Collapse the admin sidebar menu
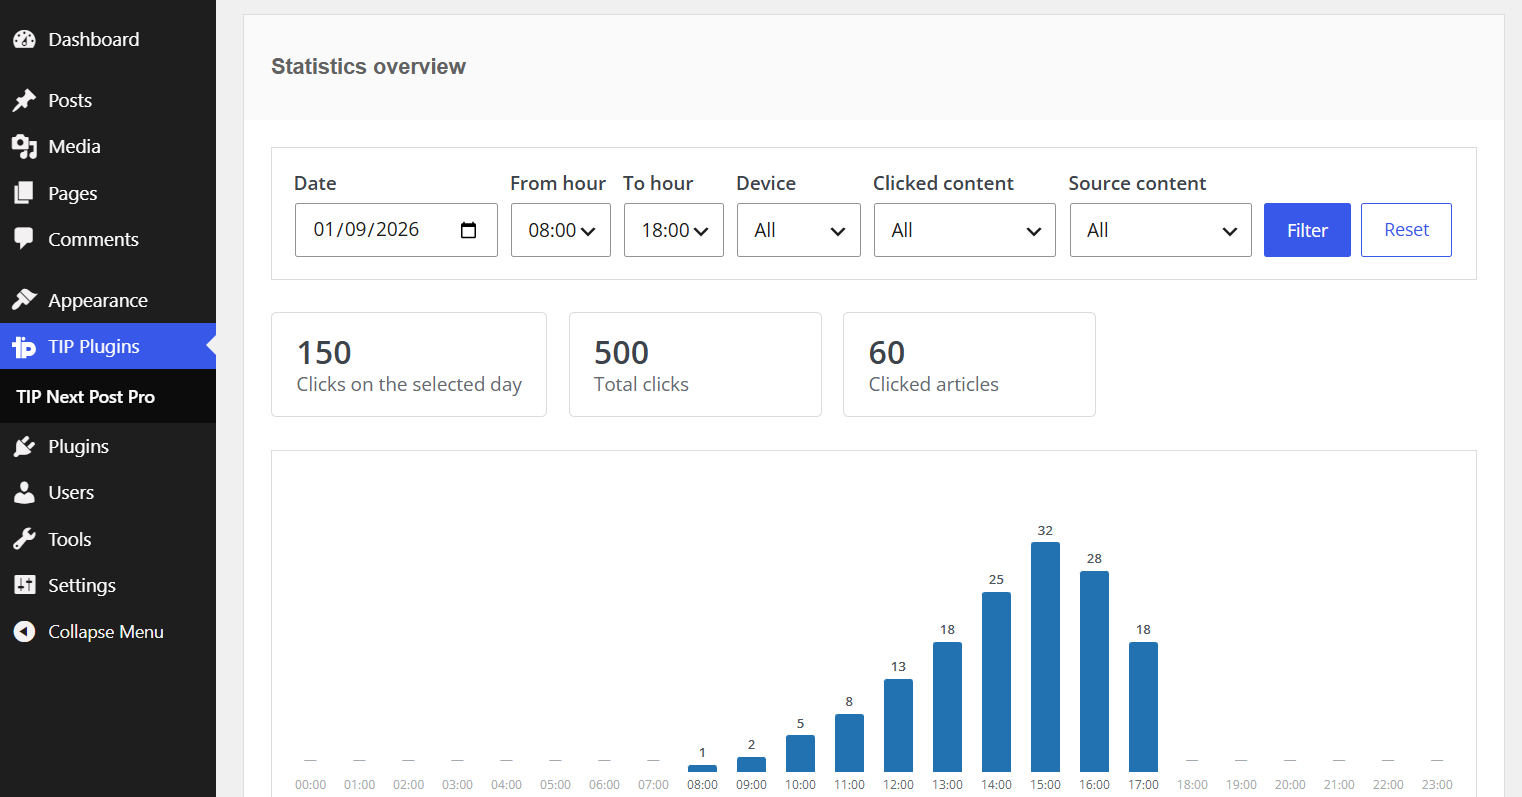This screenshot has height=797, width=1522. [x=108, y=632]
